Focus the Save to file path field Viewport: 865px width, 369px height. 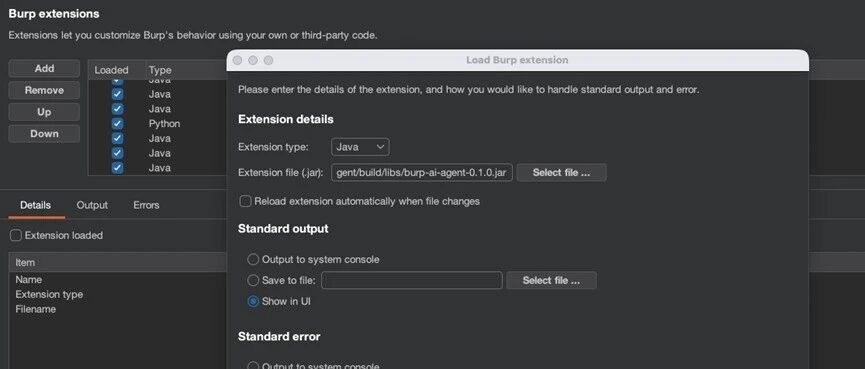pyautogui.click(x=412, y=280)
